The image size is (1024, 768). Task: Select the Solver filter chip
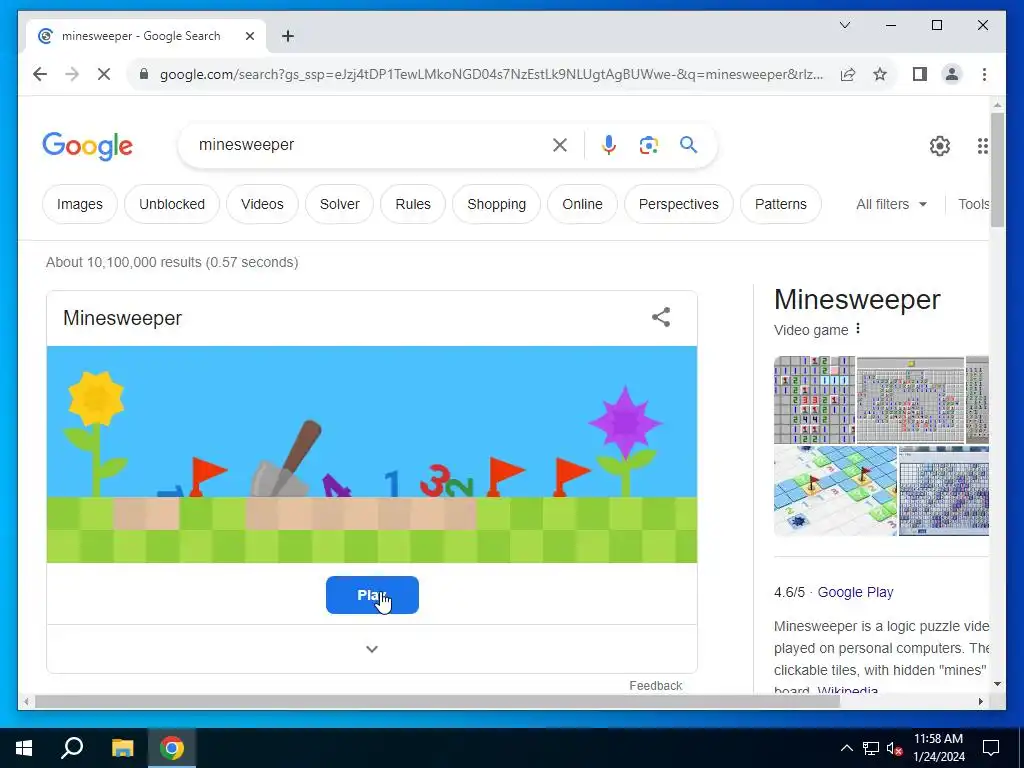pyautogui.click(x=340, y=204)
